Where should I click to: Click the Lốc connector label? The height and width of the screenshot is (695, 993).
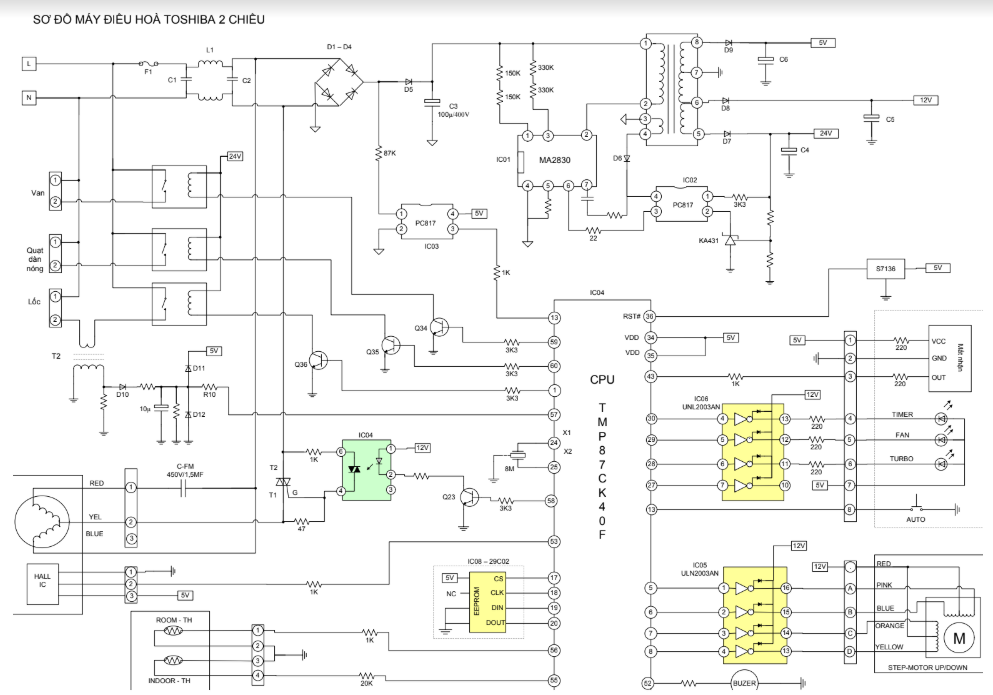pos(34,302)
